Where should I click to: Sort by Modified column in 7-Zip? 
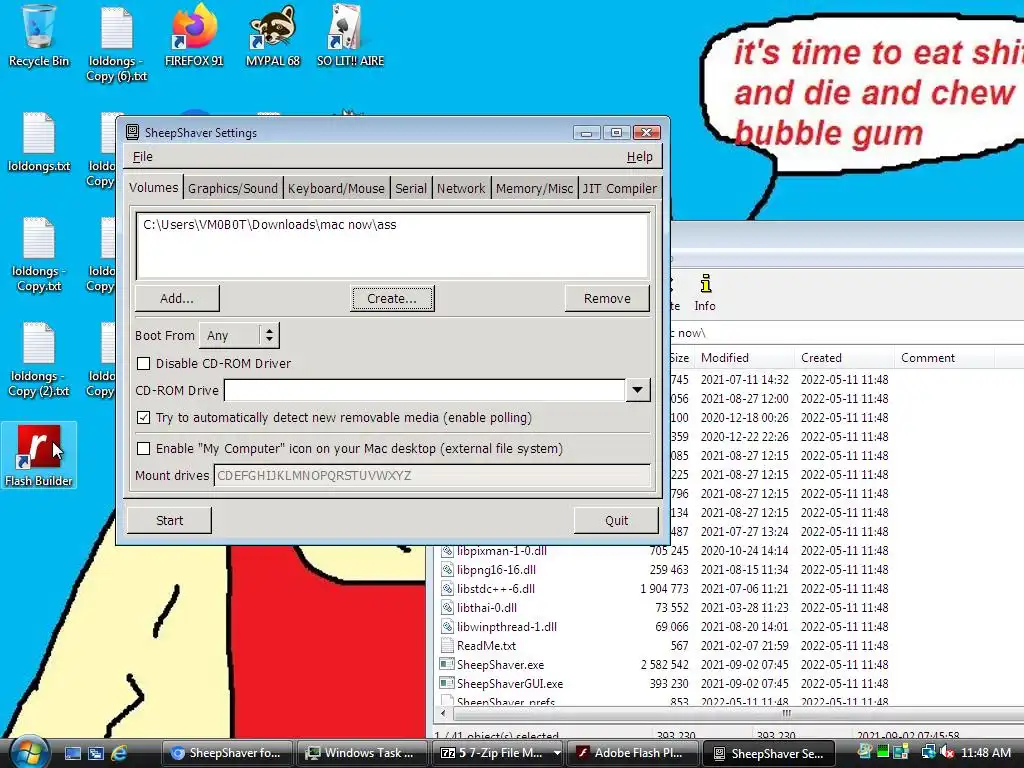pos(745,358)
